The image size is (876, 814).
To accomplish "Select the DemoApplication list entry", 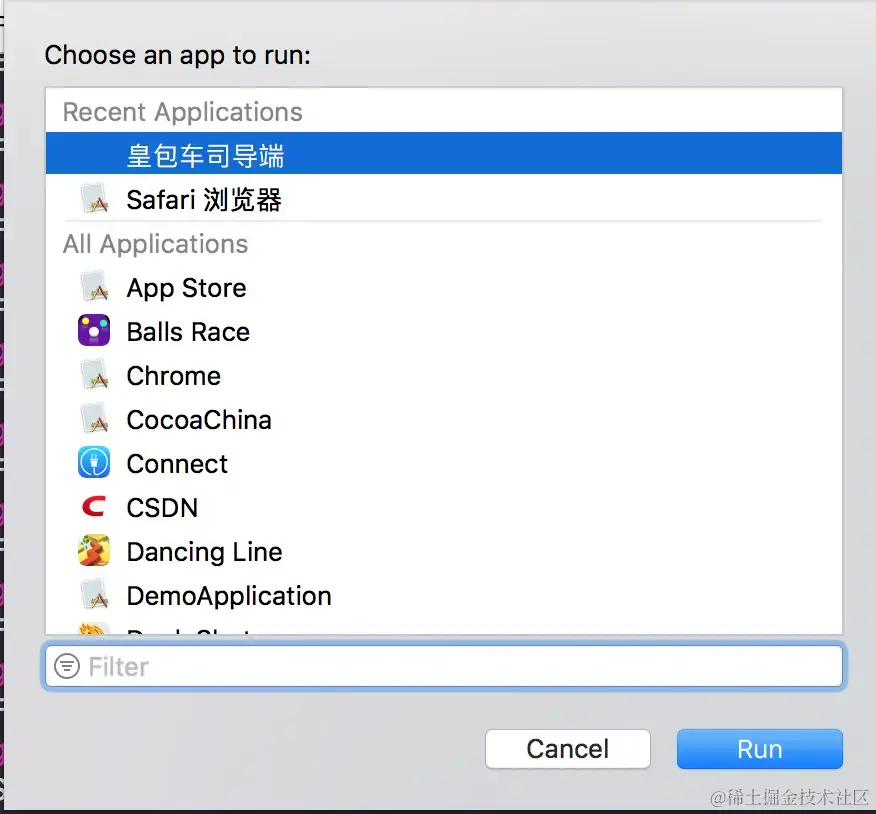I will pyautogui.click(x=444, y=596).
